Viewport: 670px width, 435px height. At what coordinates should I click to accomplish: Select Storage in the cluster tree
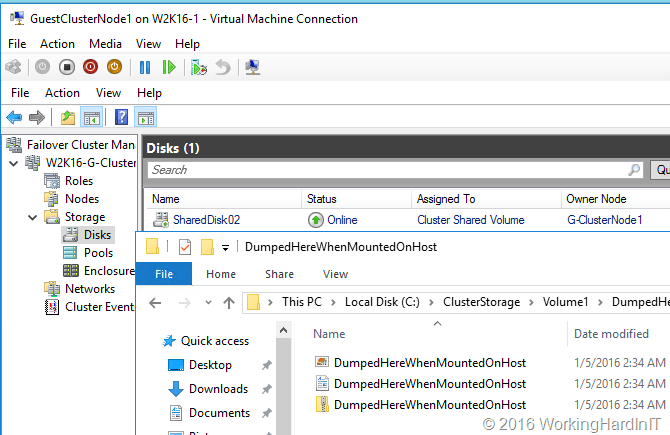[75, 217]
